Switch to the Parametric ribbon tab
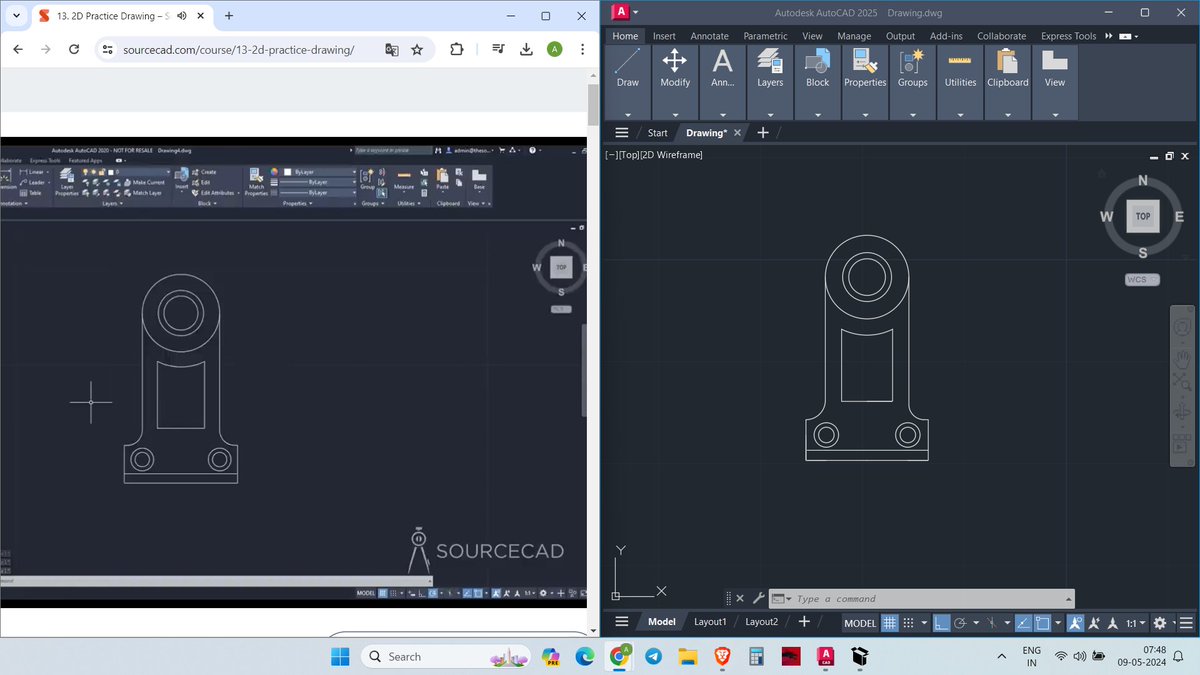 tap(766, 36)
